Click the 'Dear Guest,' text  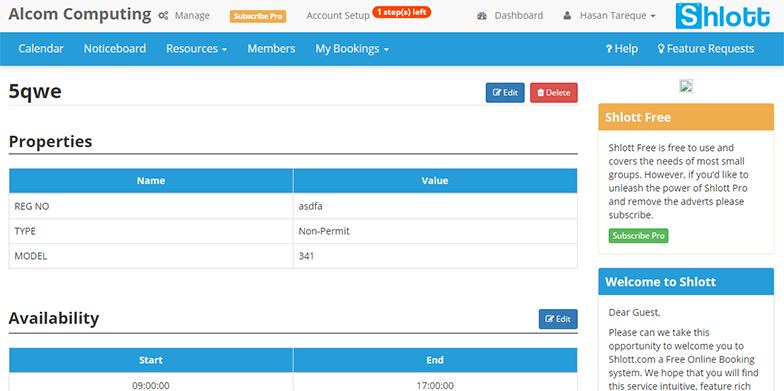click(x=634, y=312)
